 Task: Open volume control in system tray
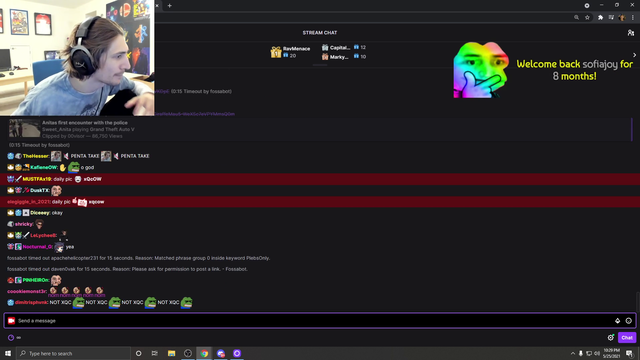click(597, 353)
